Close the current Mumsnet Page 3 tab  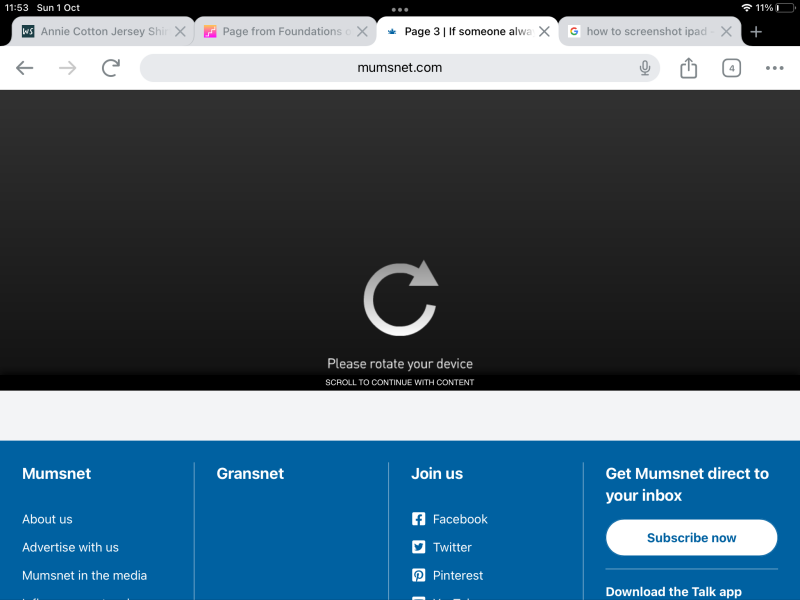click(x=544, y=31)
